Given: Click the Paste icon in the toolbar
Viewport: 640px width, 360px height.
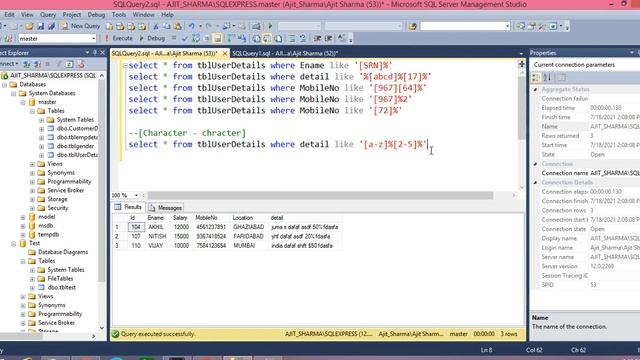Looking at the screenshot, I should [x=178, y=26].
